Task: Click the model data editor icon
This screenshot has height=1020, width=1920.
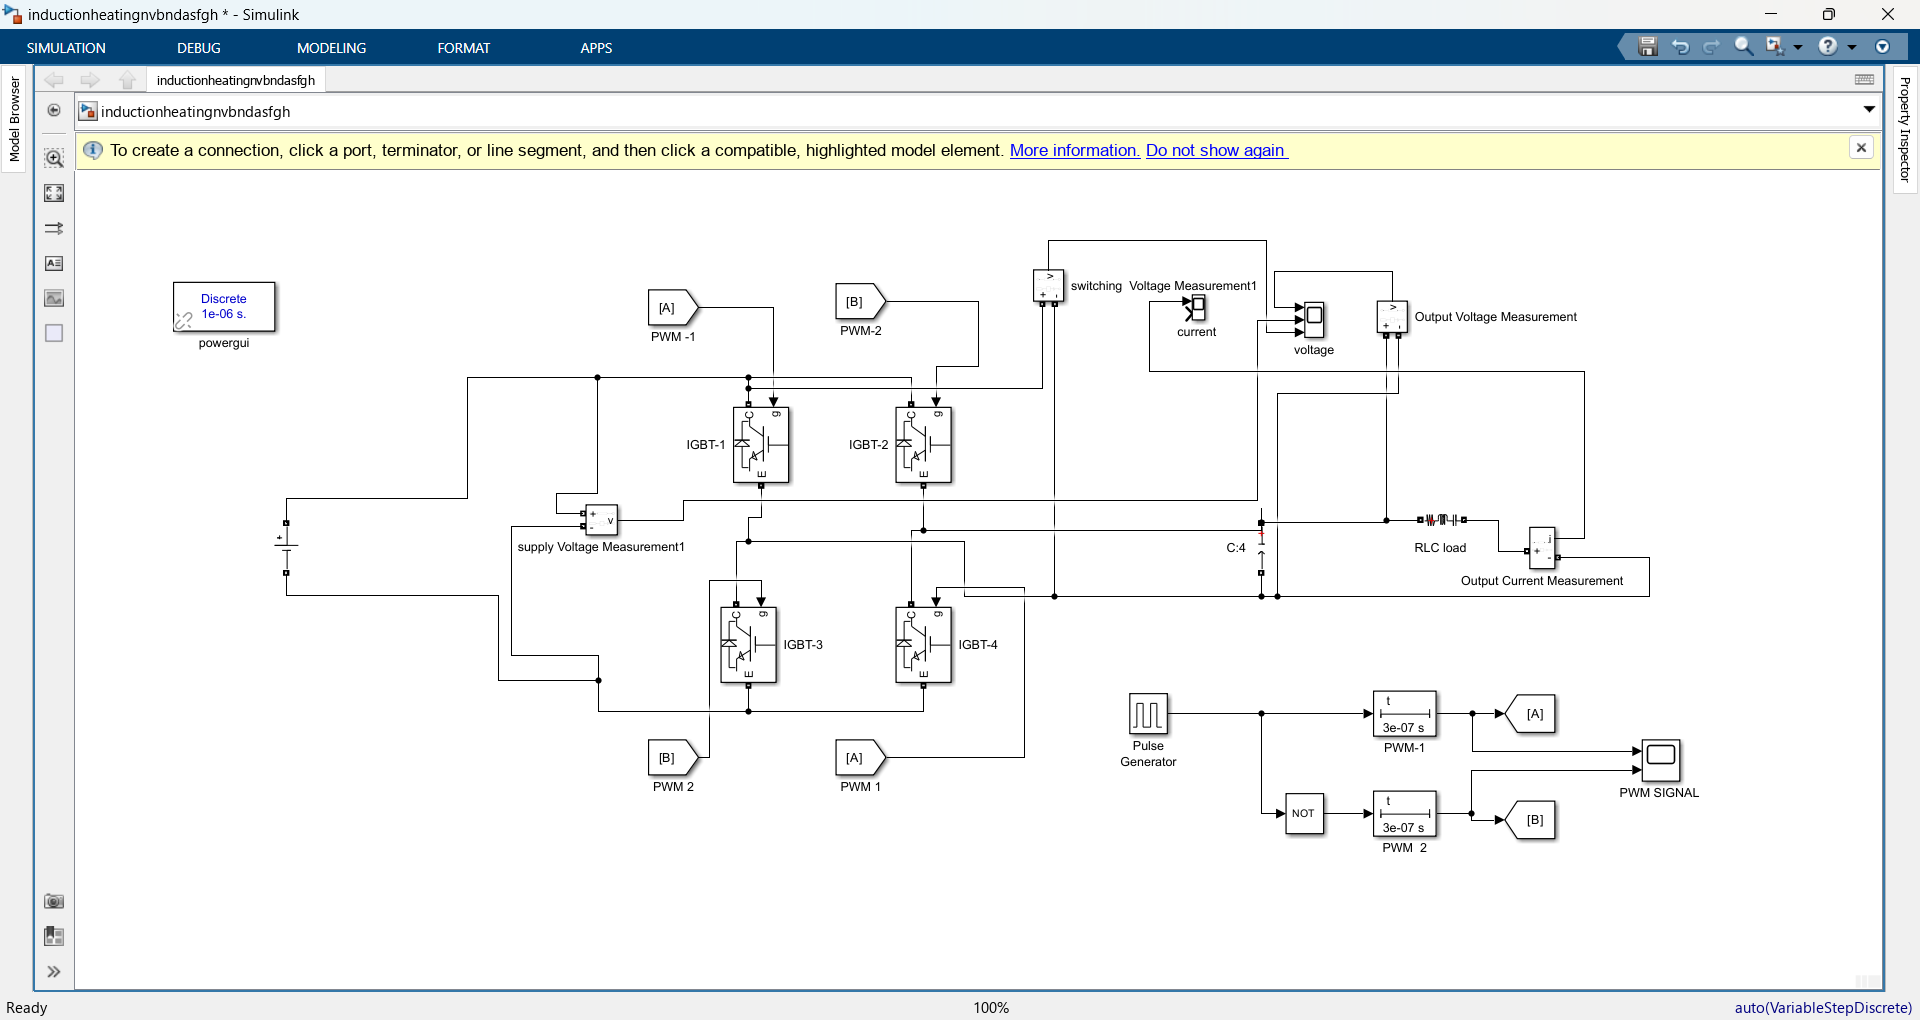Action: (x=54, y=936)
